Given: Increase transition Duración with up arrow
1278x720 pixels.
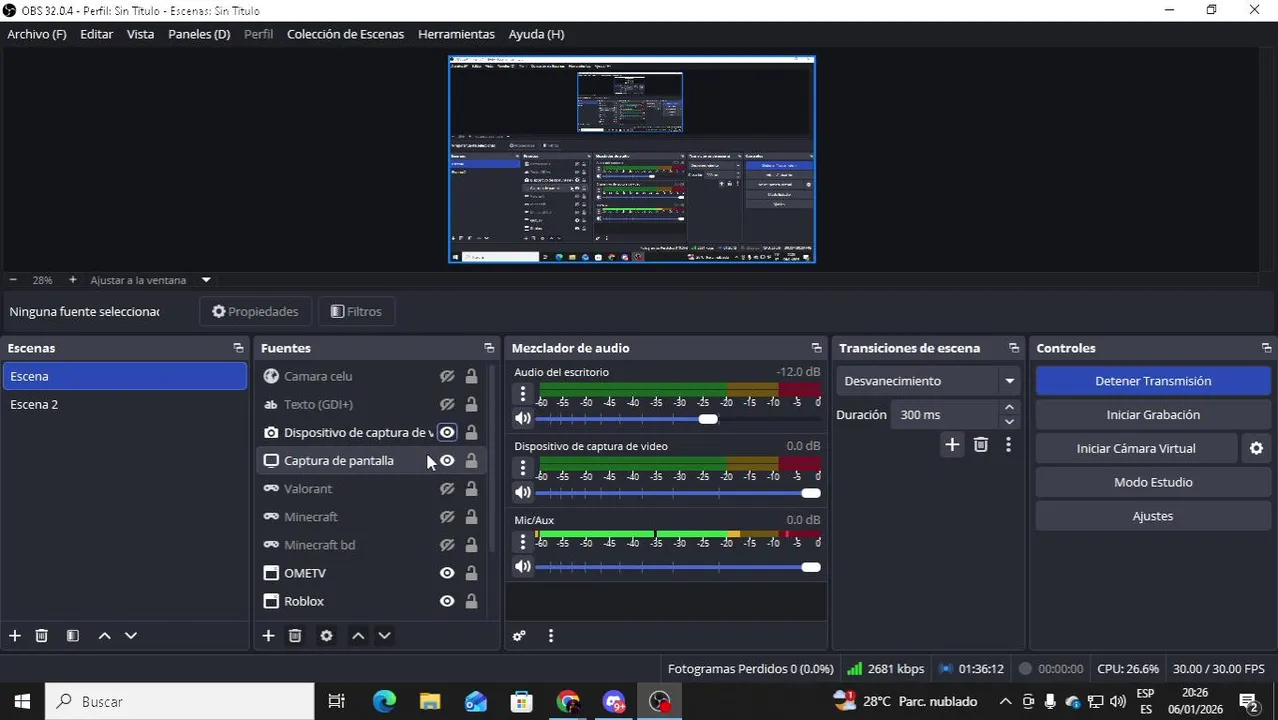Looking at the screenshot, I should click(1009, 408).
